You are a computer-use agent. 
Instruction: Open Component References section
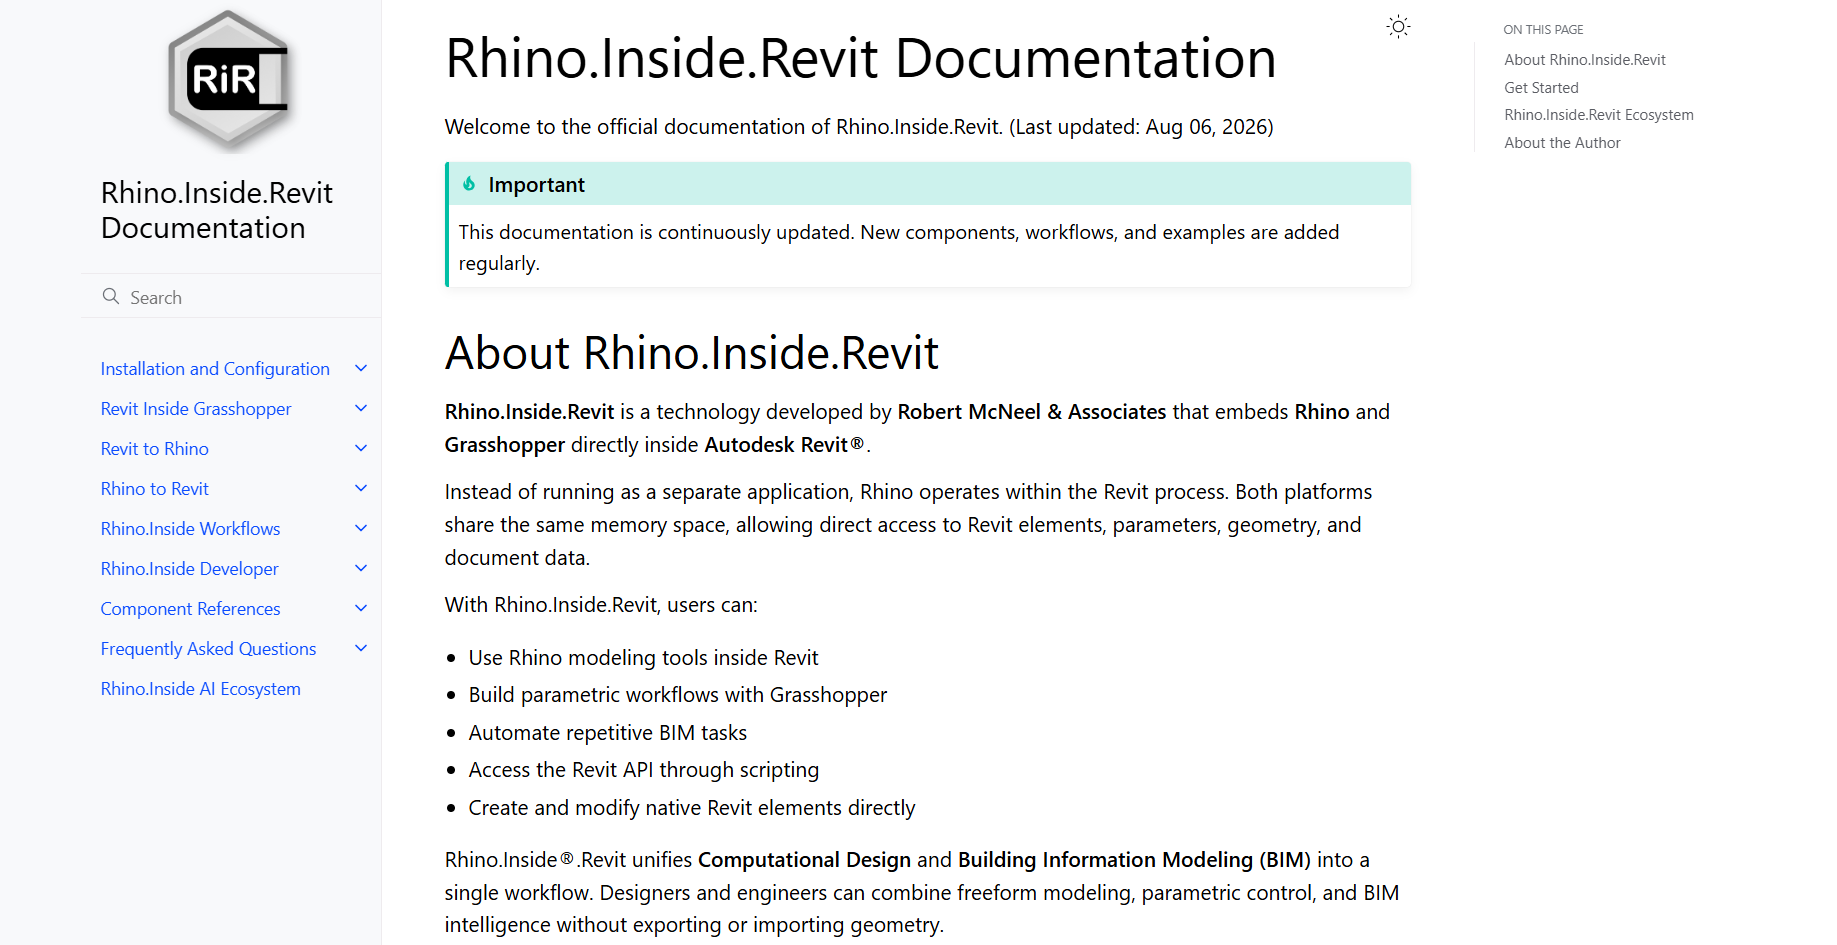190,609
